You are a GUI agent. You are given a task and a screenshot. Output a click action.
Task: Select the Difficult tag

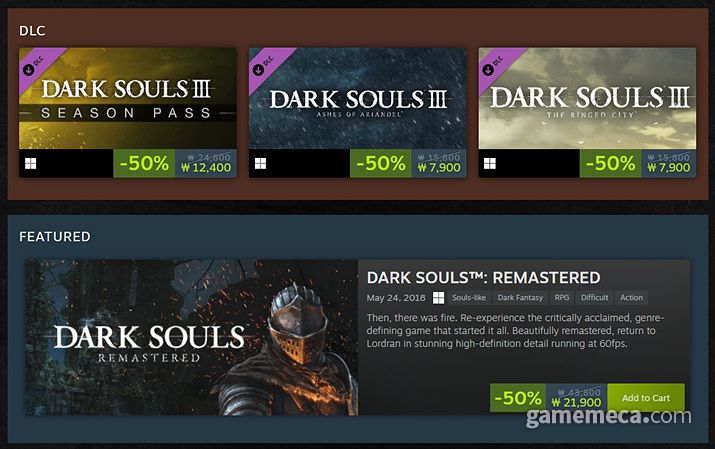[594, 297]
